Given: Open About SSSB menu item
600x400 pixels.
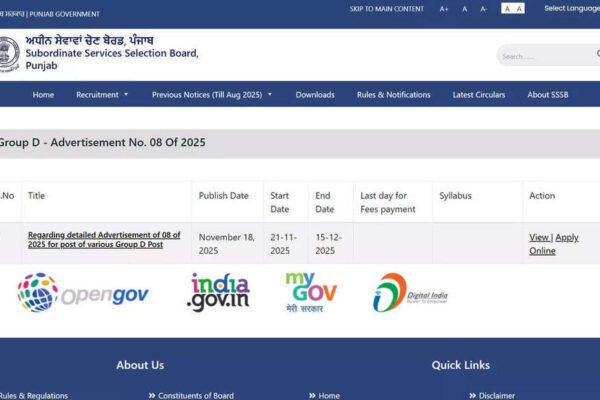Looking at the screenshot, I should tap(548, 95).
